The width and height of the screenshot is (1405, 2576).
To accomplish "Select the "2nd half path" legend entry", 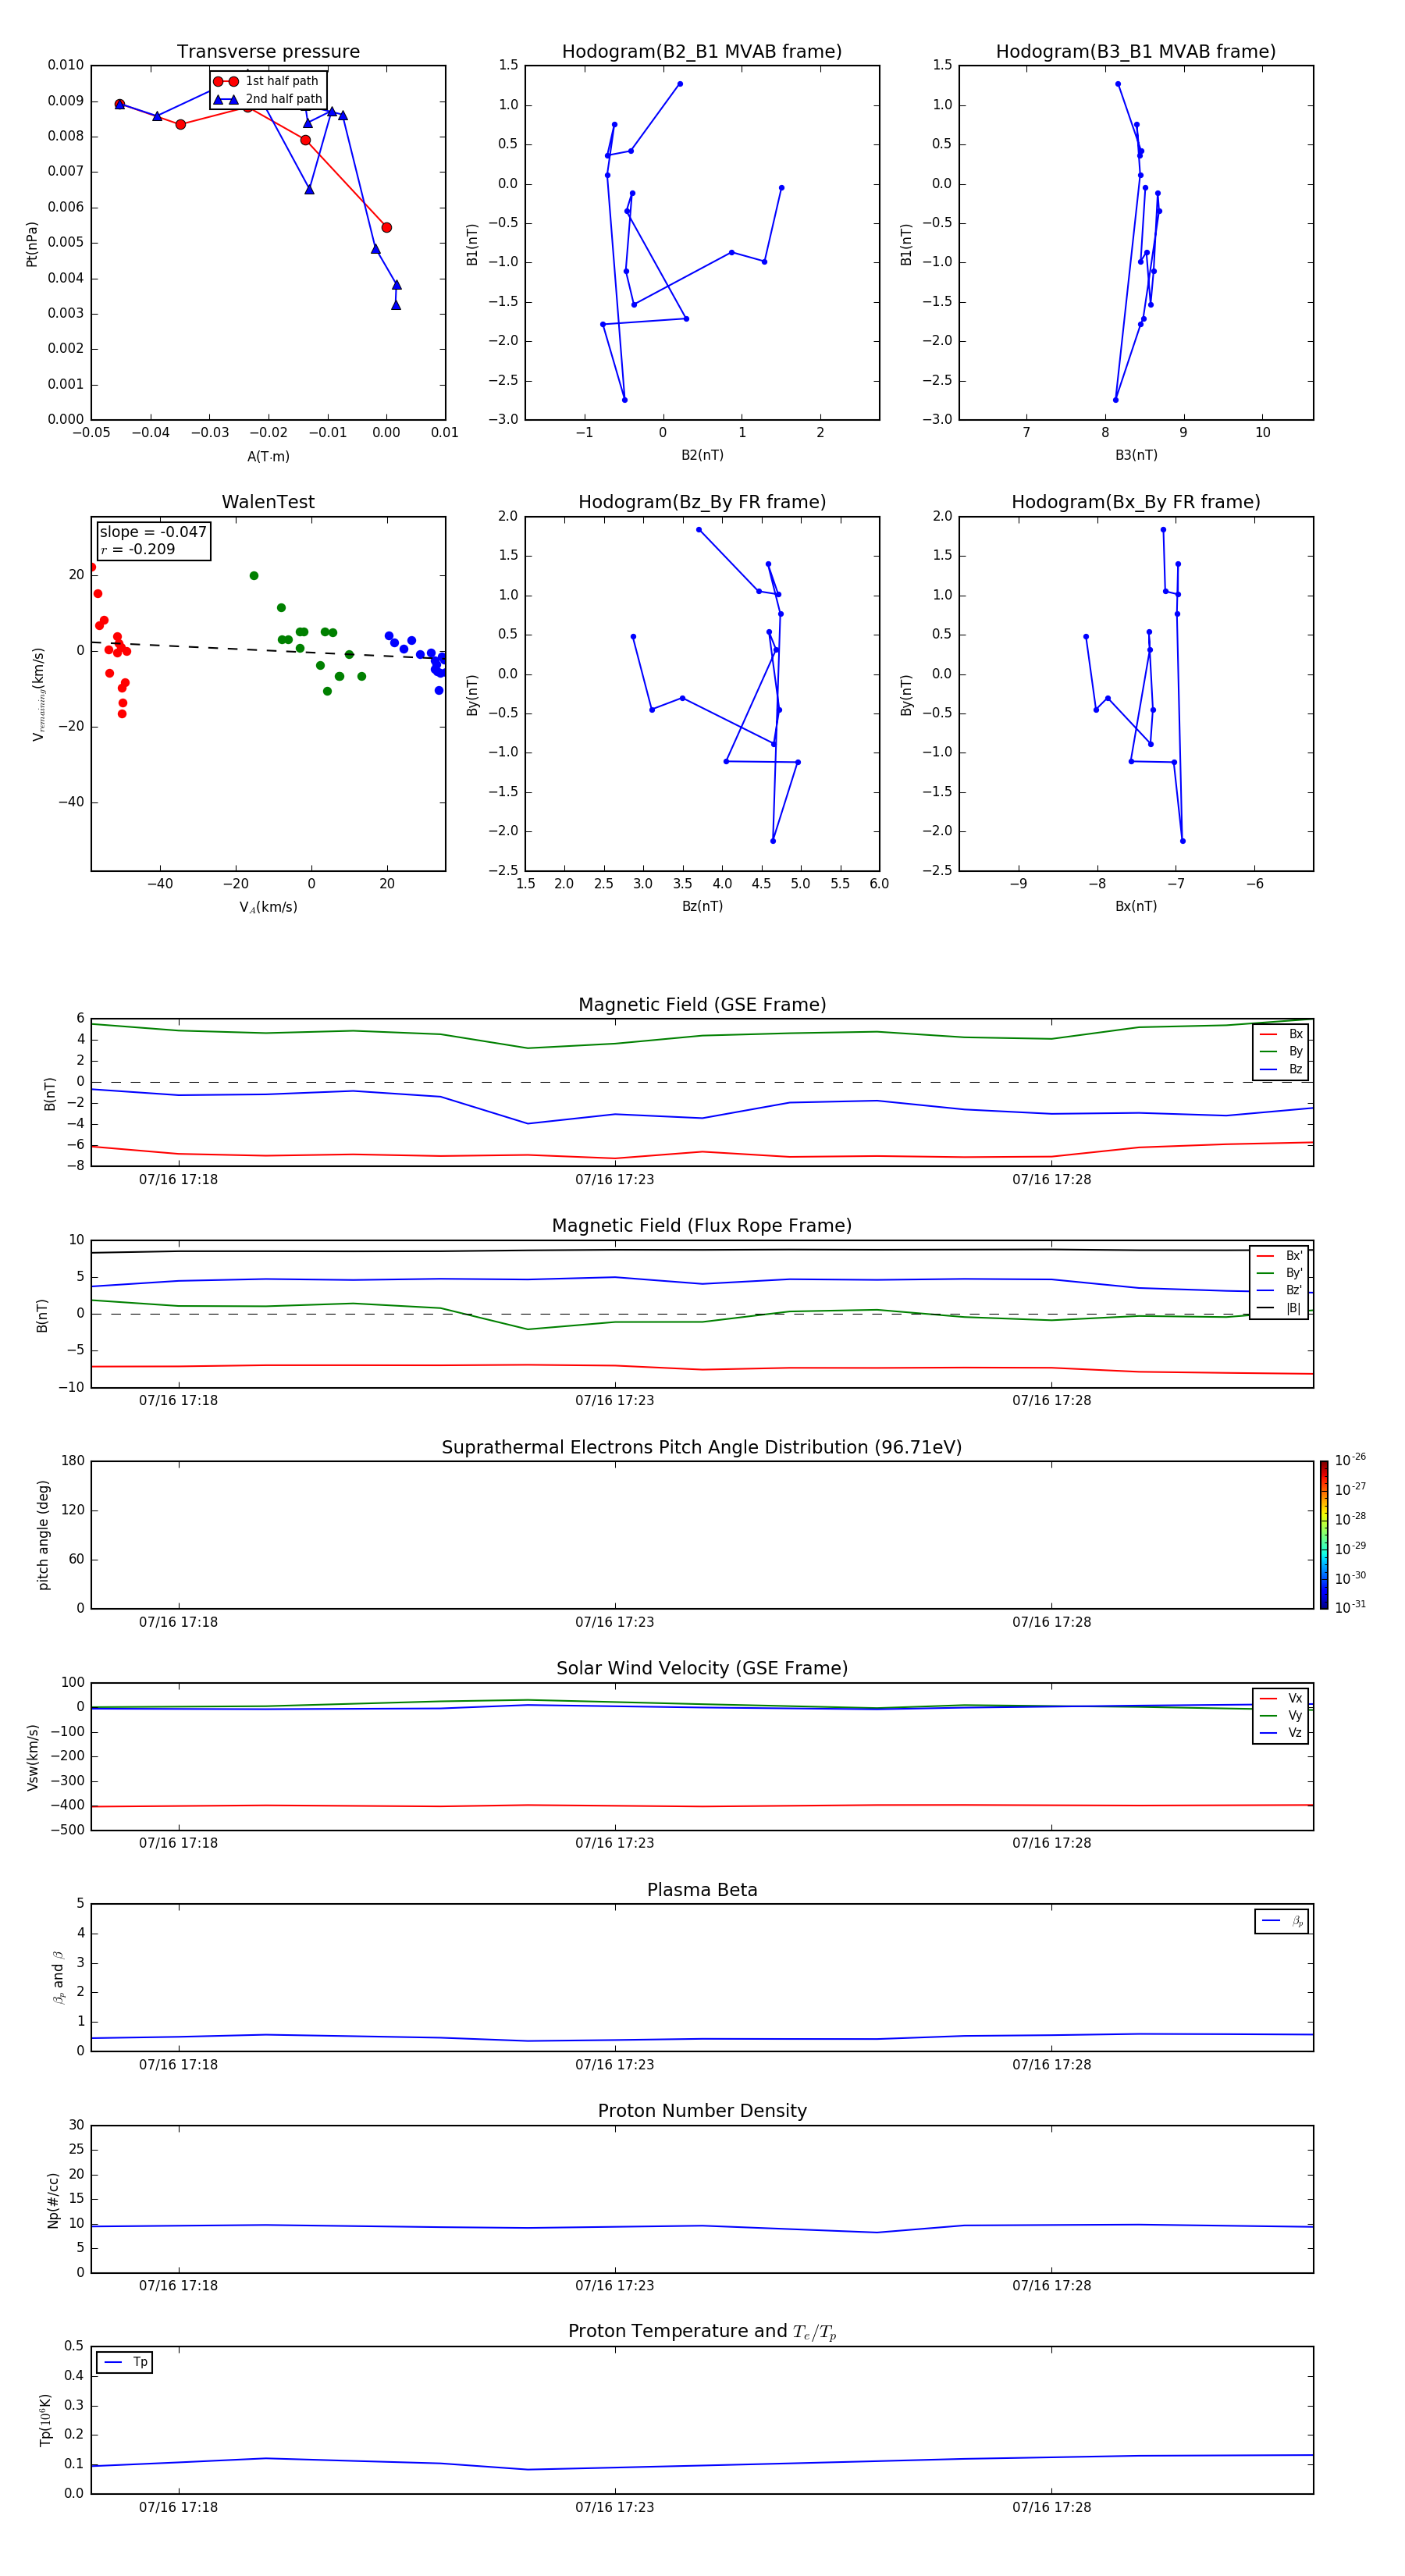I will point(268,99).
